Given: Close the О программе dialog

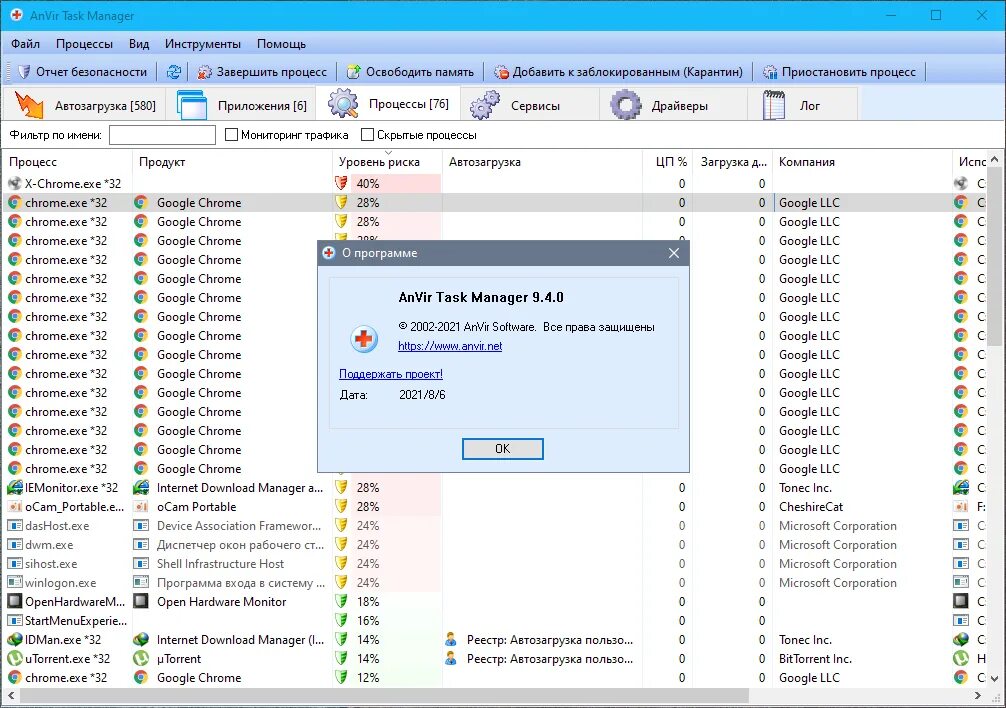Looking at the screenshot, I should 674,253.
